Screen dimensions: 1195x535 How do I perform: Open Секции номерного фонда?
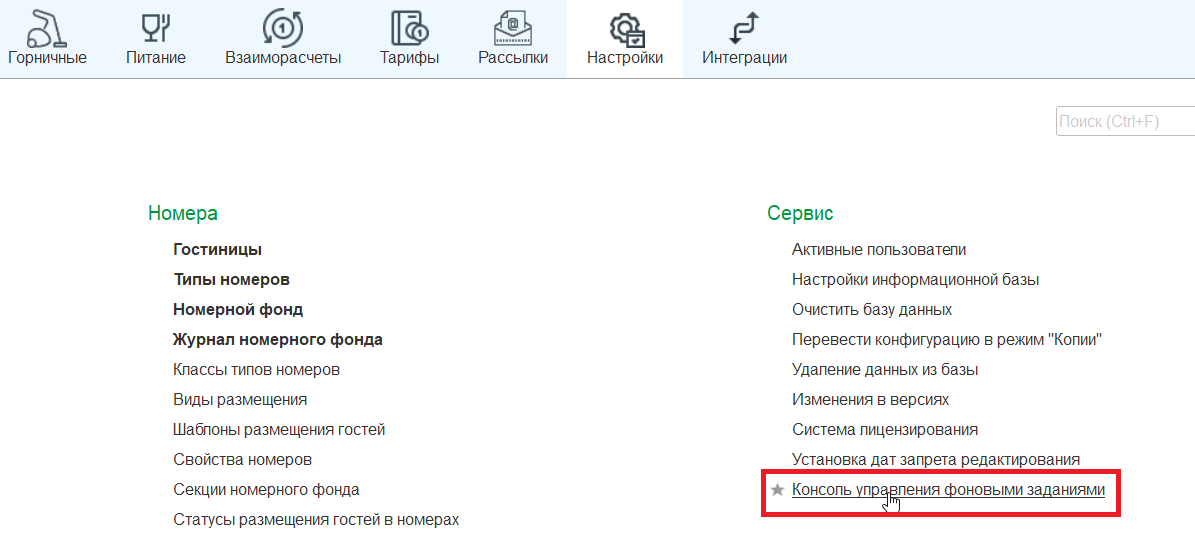[x=267, y=489]
